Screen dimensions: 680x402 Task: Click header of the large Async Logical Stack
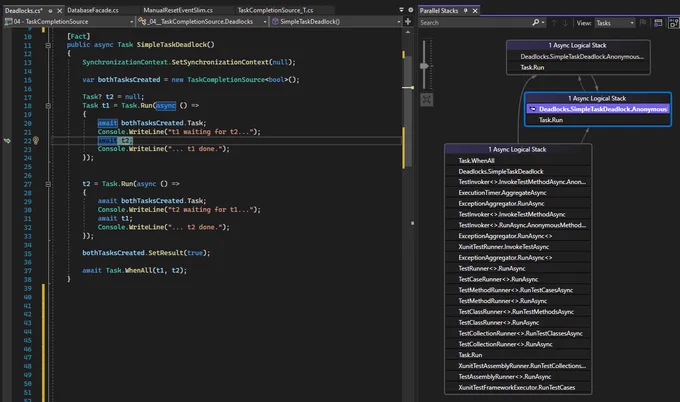(518, 149)
